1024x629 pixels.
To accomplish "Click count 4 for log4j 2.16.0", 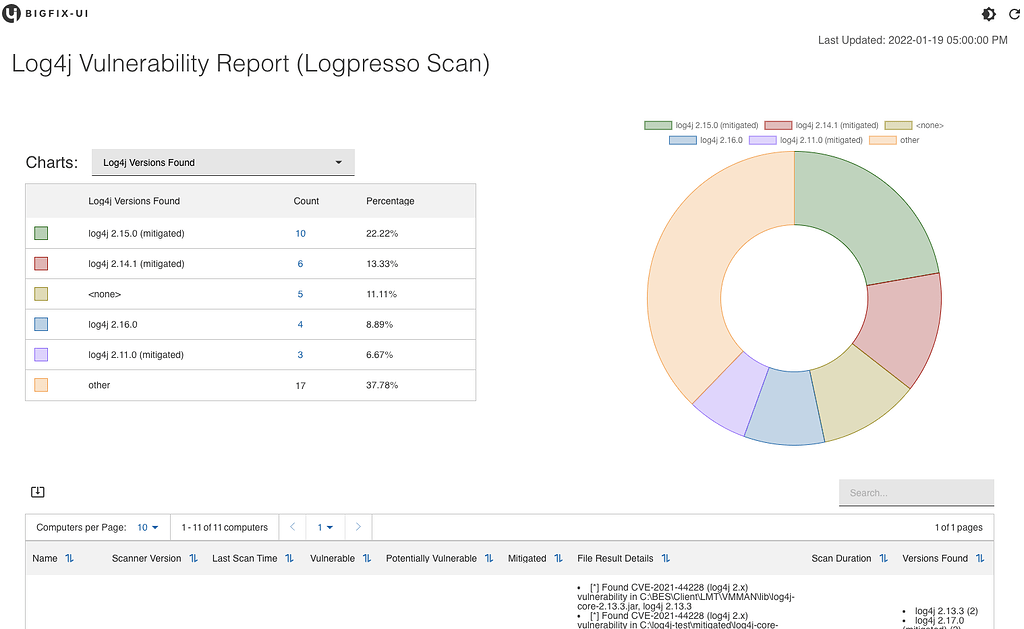I will (x=300, y=324).
